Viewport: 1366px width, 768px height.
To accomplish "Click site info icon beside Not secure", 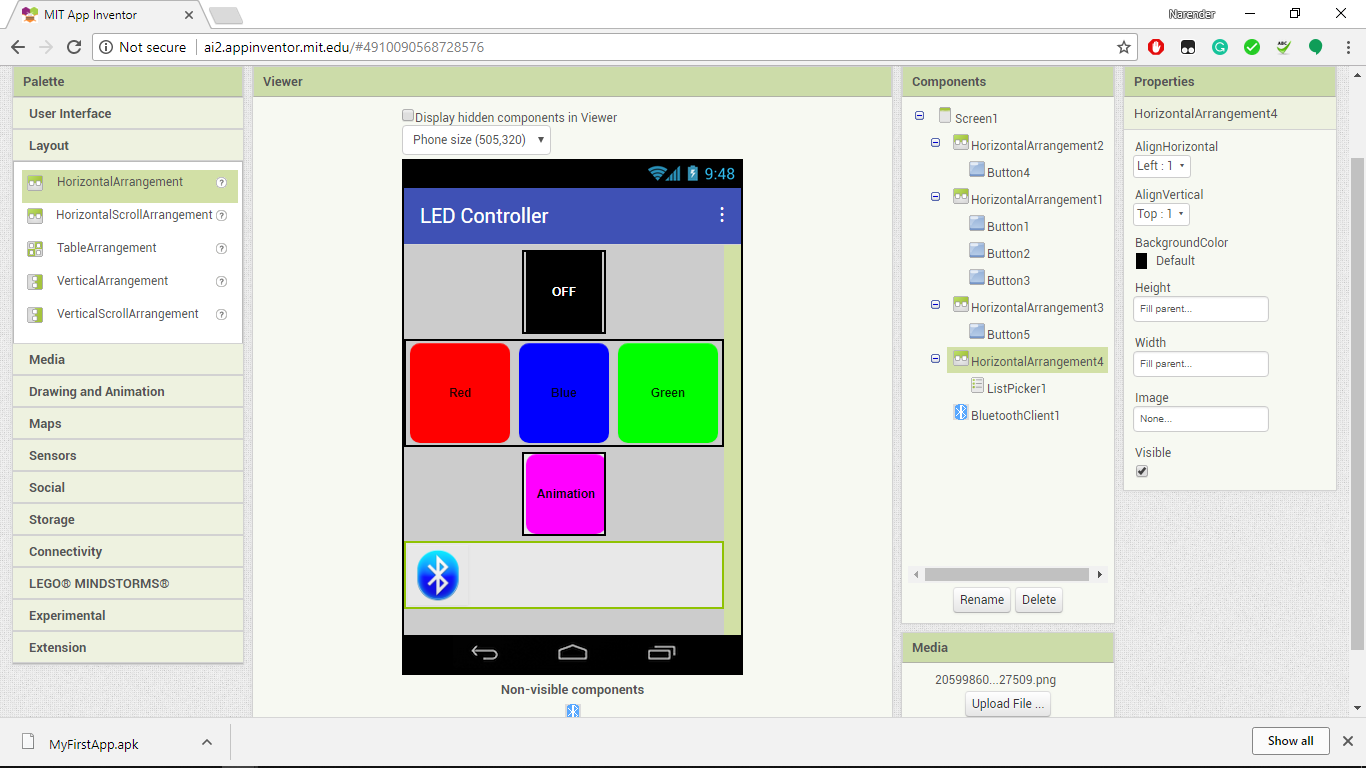I will click(106, 47).
